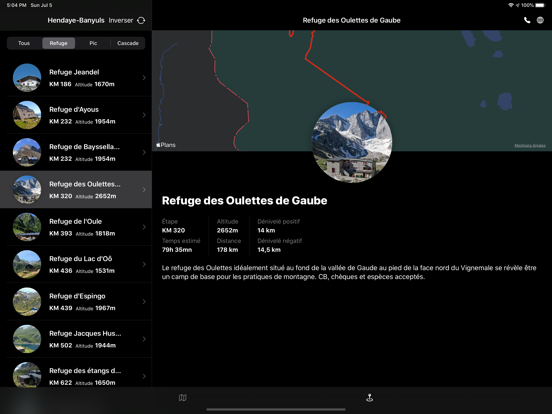The image size is (552, 414).
Task: Expand Refuge Jeandel row chevron
Action: [x=144, y=78]
